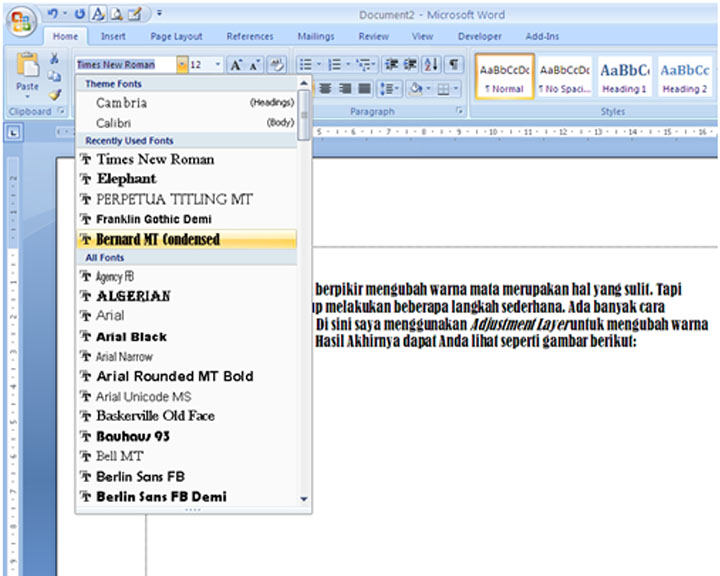Click the Undo icon
720x576 pixels.
coord(53,14)
